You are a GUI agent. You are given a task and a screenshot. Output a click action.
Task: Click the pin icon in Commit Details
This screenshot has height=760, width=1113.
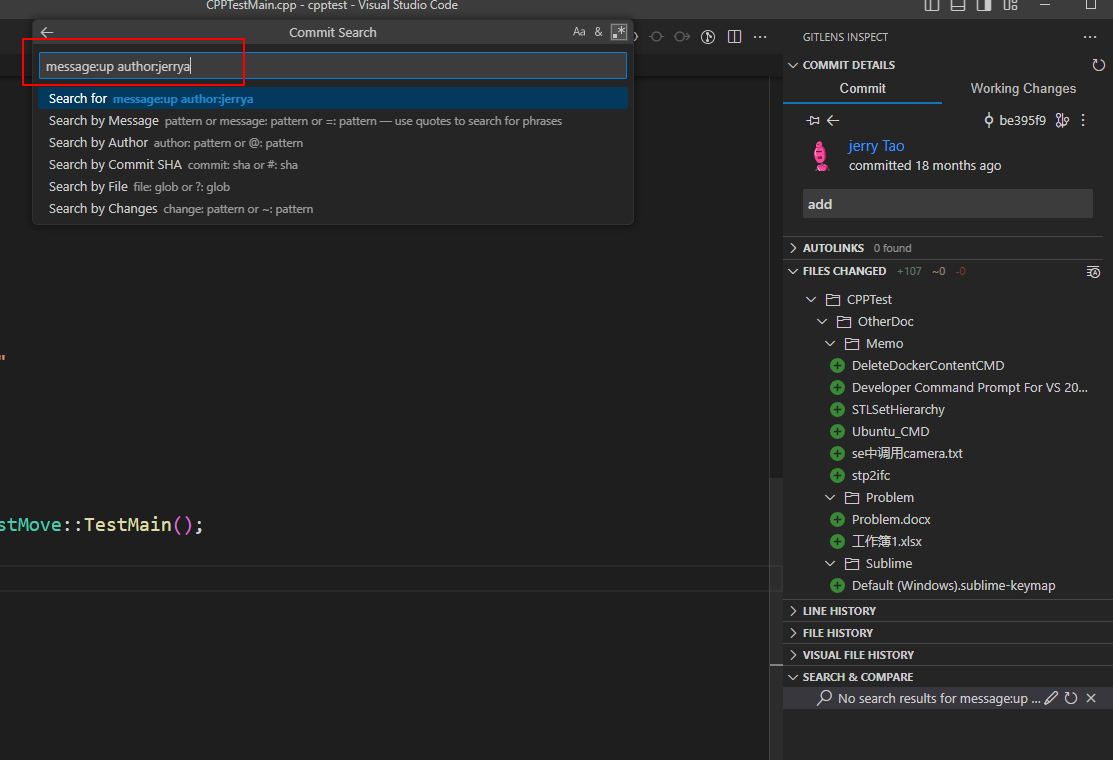tap(814, 120)
